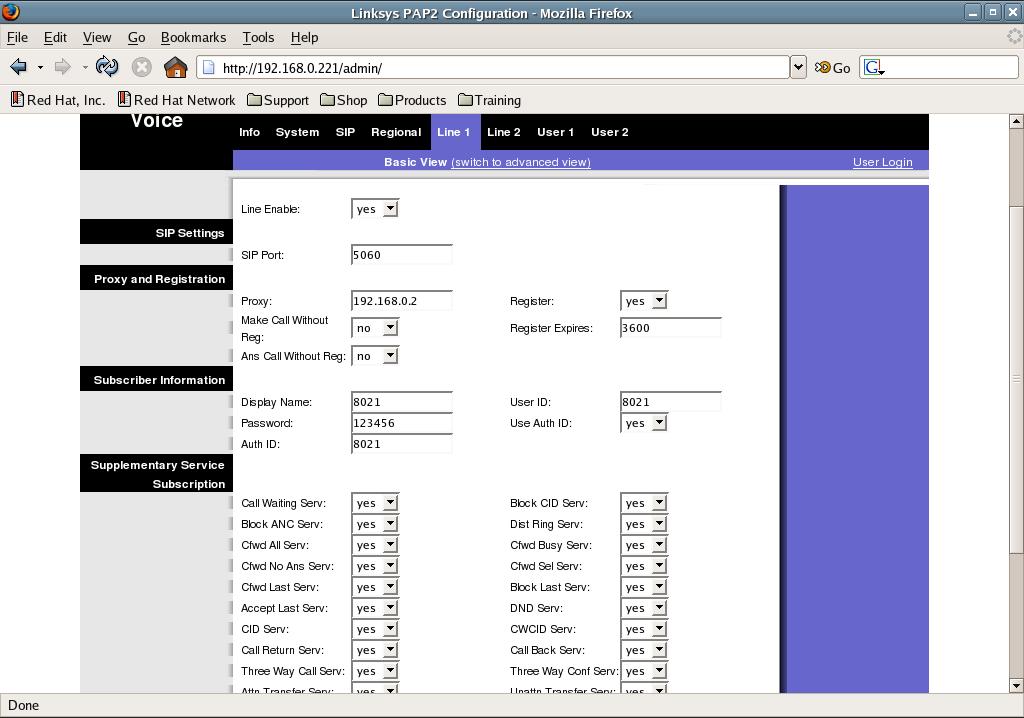Open the Line Enable dropdown
The width and height of the screenshot is (1024, 718).
(375, 209)
